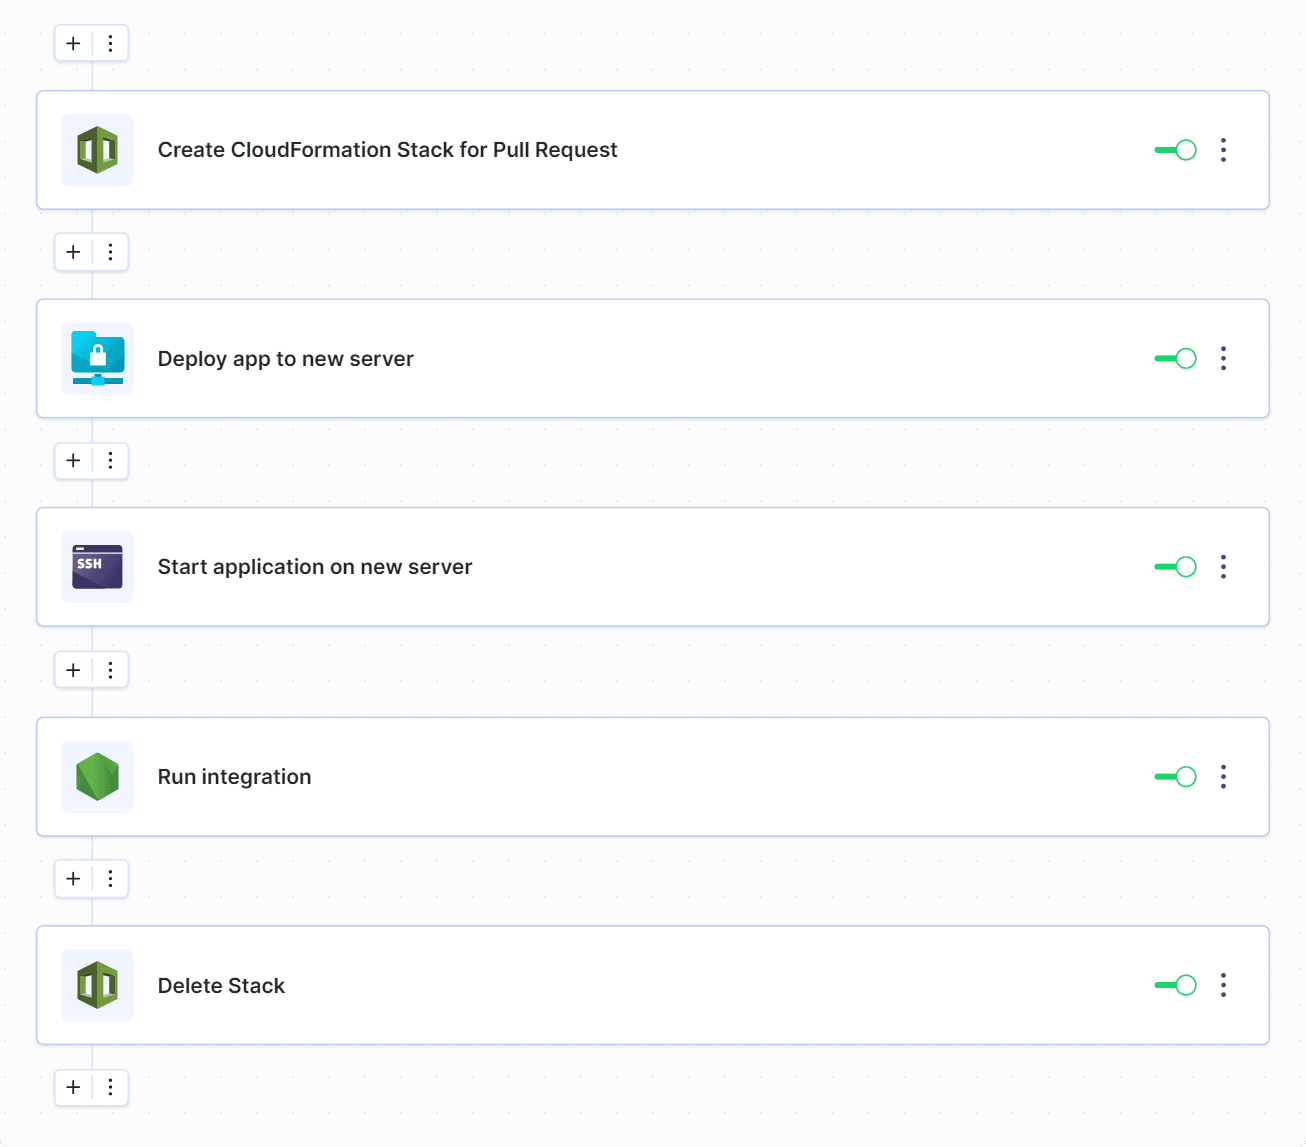Open 'Create CloudFormation Stack for Pull Request' action title
This screenshot has height=1147, width=1306.
[x=387, y=150]
